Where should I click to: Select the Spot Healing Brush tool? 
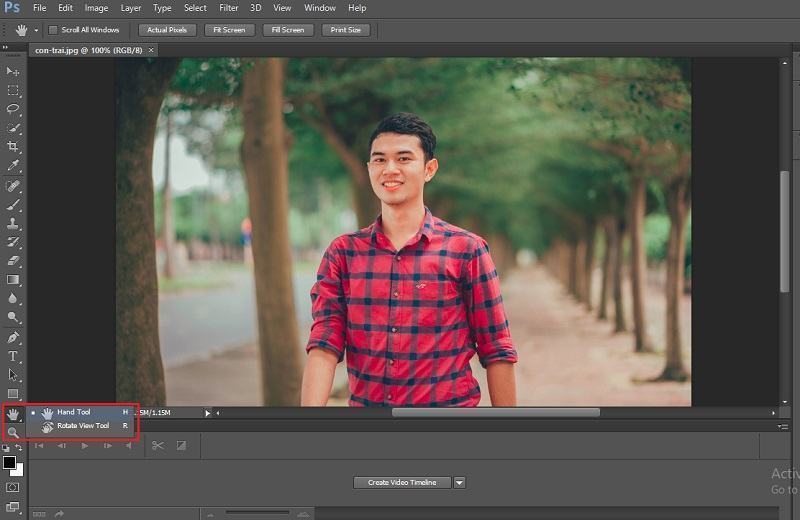pos(13,186)
